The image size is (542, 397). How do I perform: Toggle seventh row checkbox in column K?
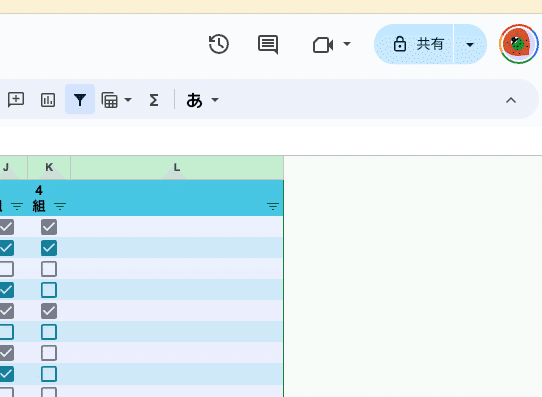click(x=49, y=353)
